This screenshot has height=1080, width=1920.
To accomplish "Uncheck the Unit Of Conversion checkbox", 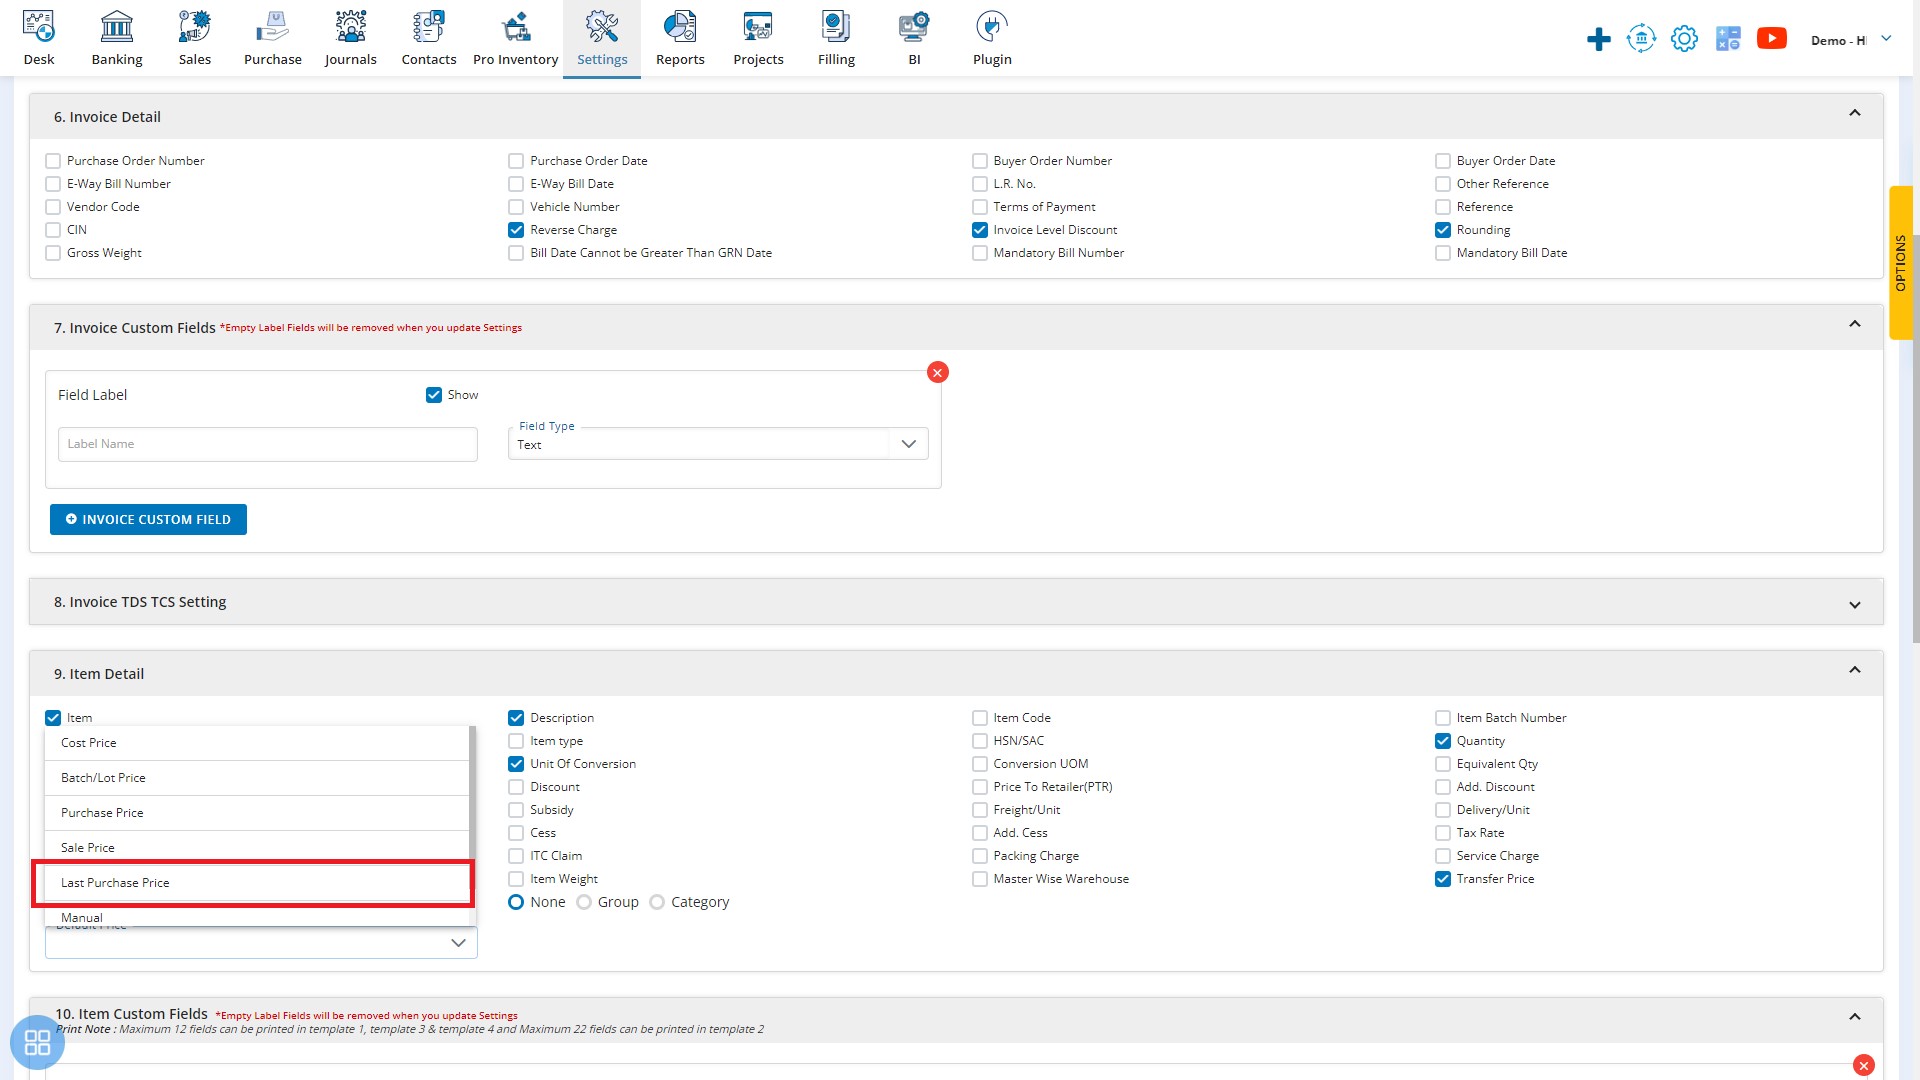I will point(516,764).
